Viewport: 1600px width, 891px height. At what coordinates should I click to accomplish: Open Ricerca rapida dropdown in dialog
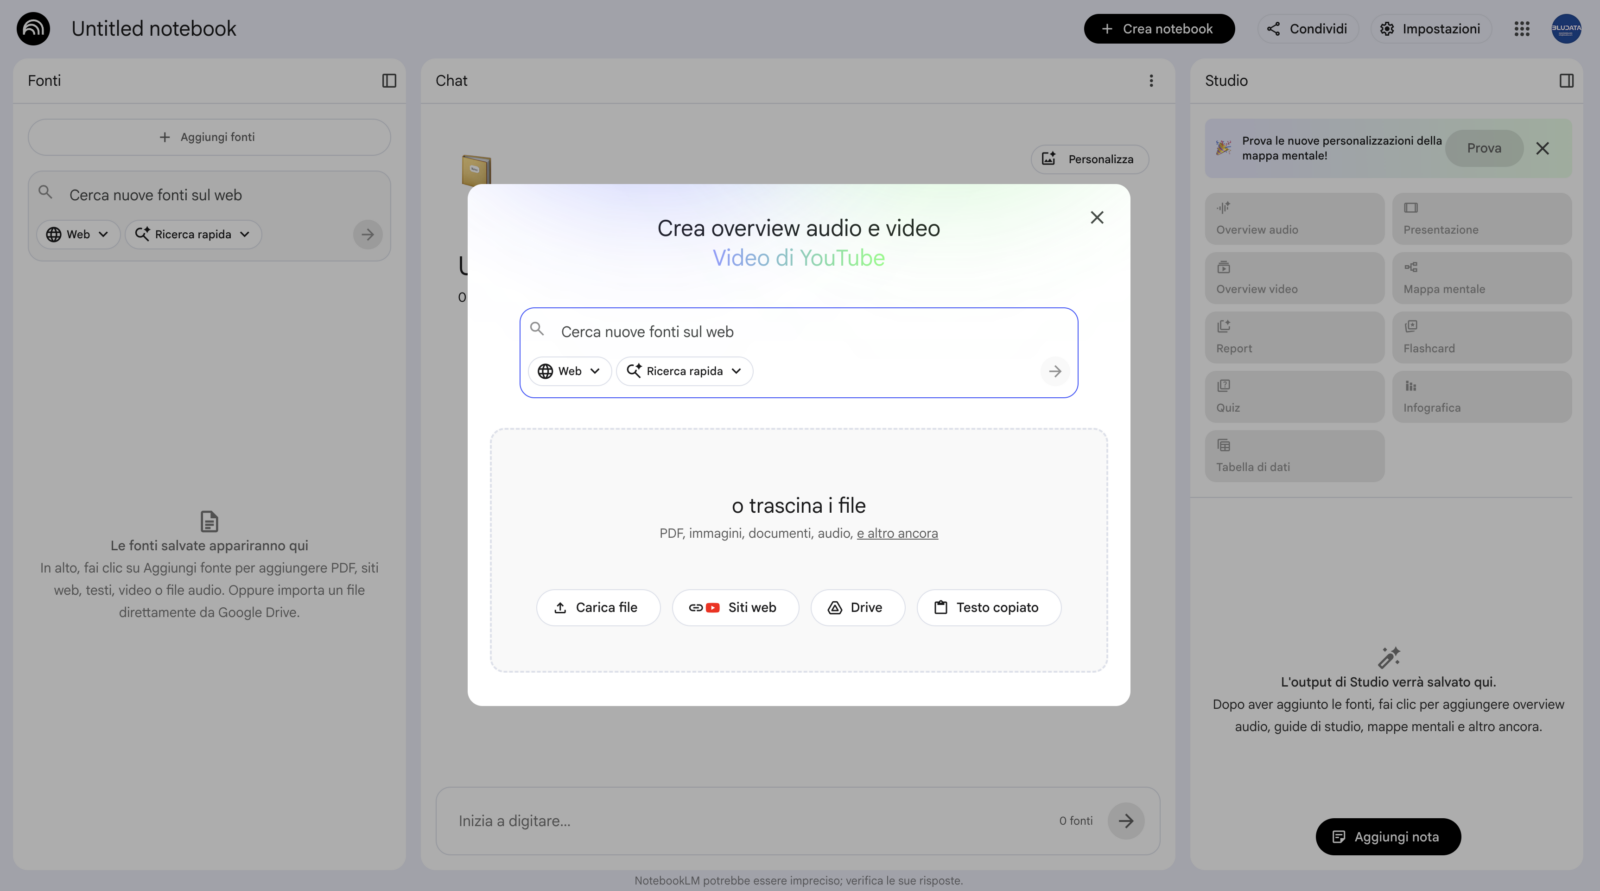[685, 371]
